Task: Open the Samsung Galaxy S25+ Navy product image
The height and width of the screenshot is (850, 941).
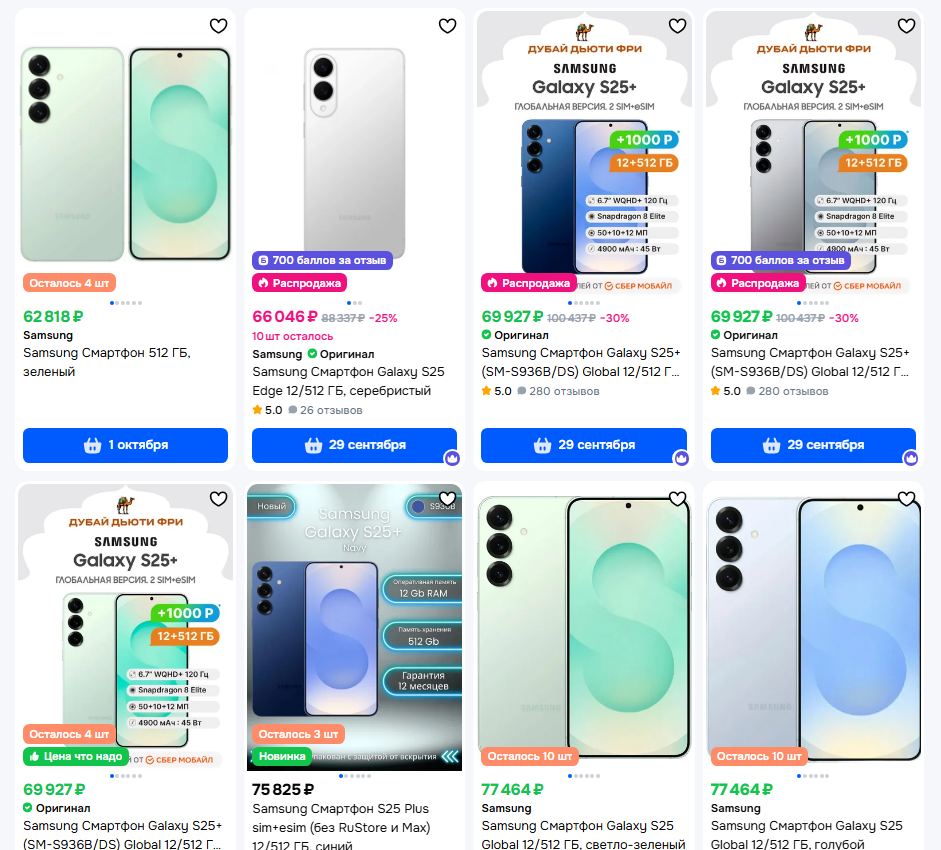Action: coord(354,627)
